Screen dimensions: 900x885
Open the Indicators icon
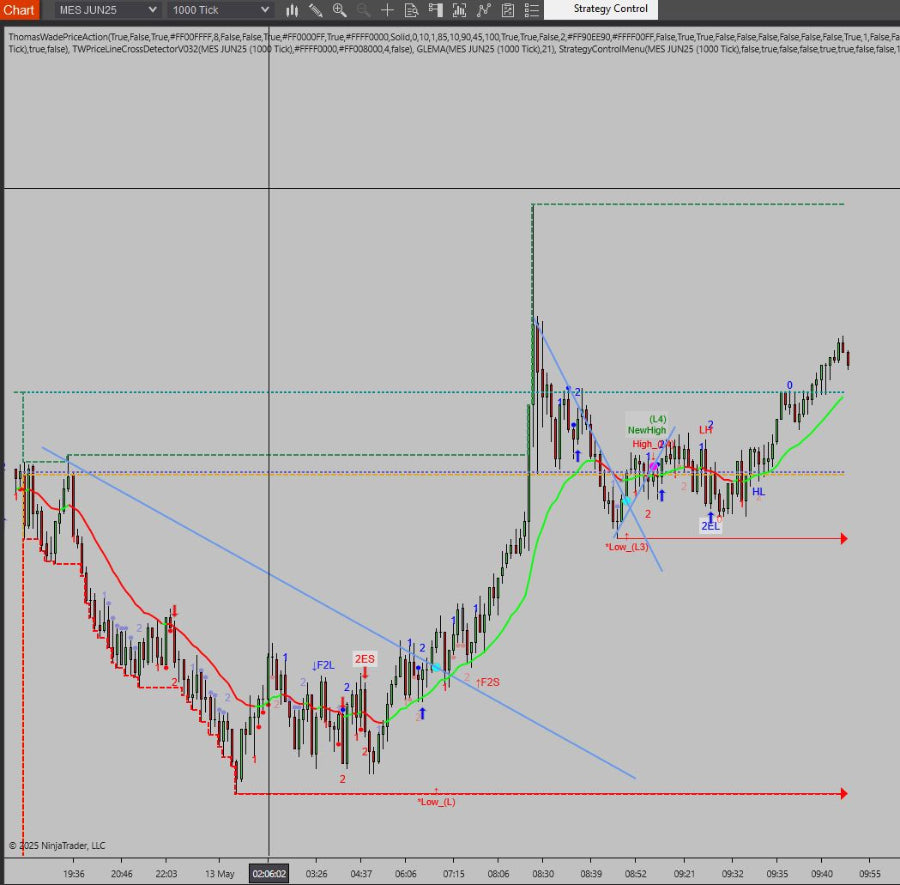point(484,10)
